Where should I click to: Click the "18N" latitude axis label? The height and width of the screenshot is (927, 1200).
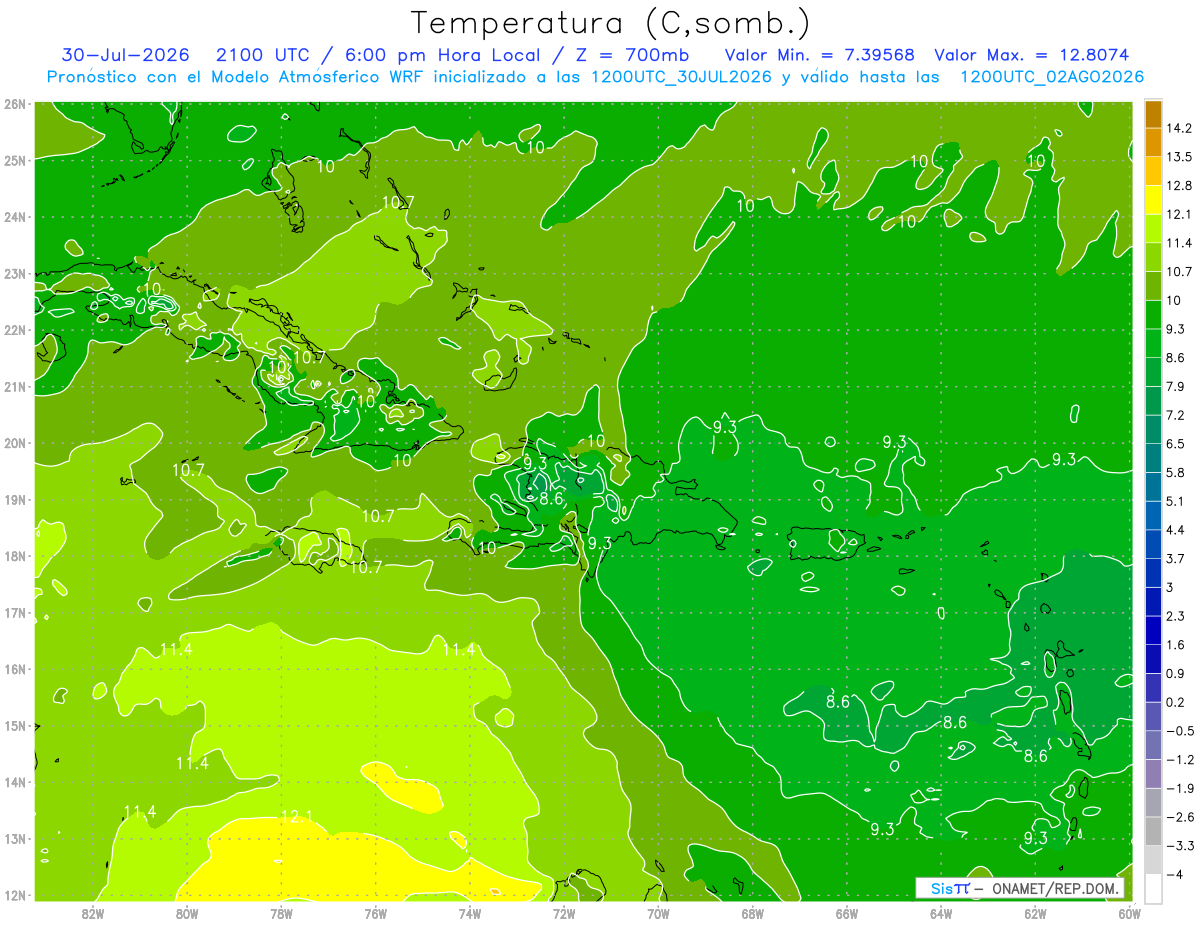point(14,556)
